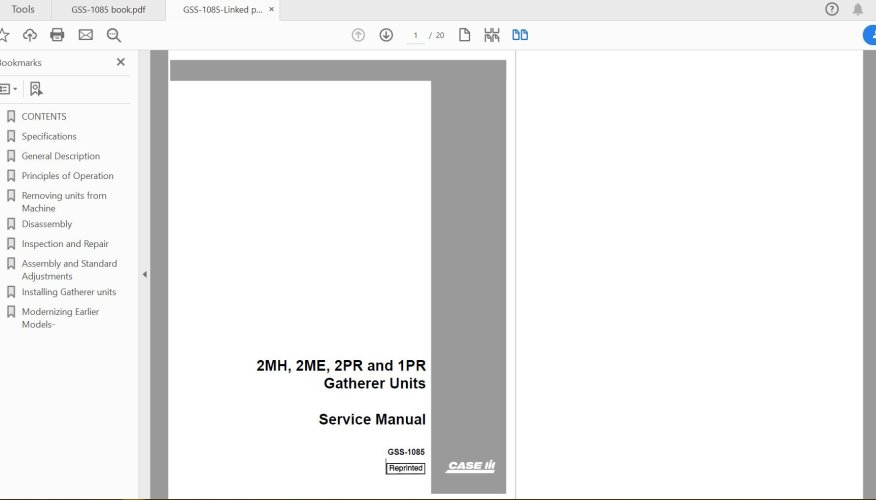
Task: Open the find text magnifier tool
Action: [x=114, y=35]
